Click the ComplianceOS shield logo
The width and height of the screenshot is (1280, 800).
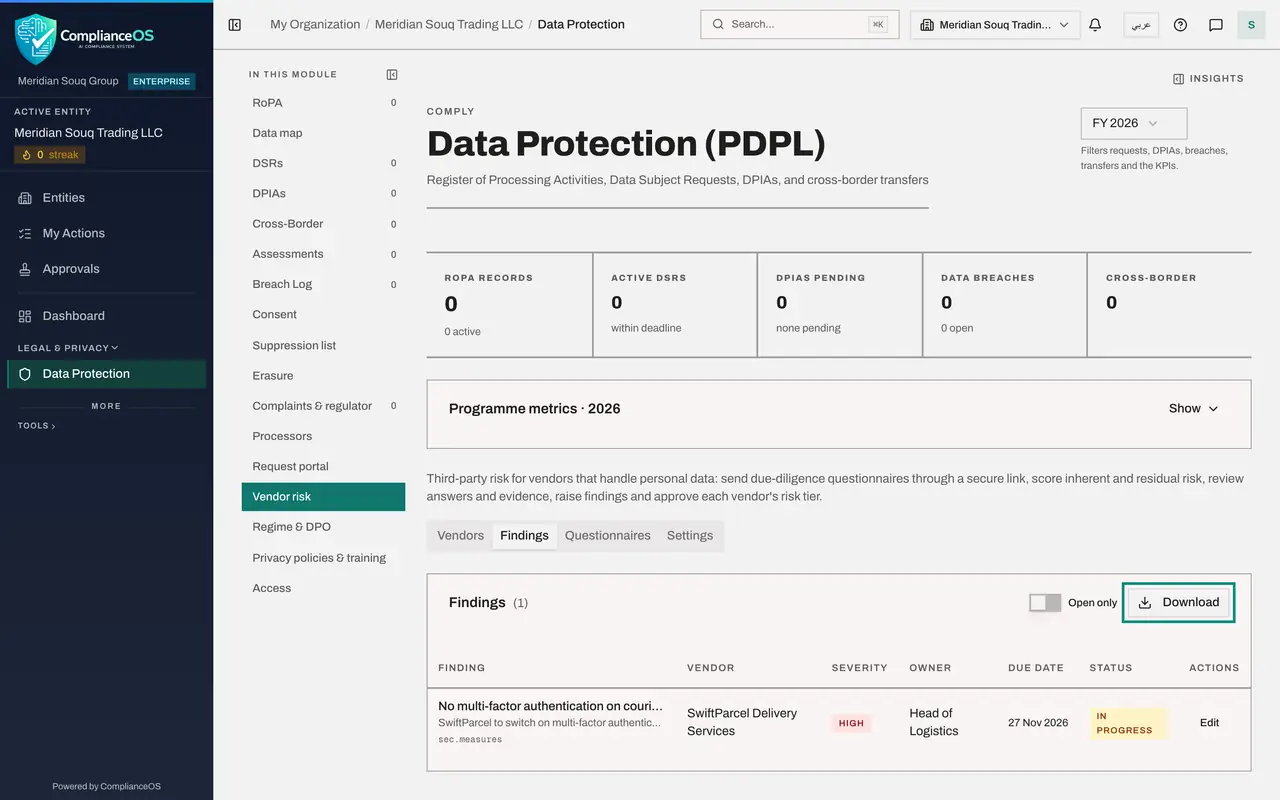click(36, 39)
